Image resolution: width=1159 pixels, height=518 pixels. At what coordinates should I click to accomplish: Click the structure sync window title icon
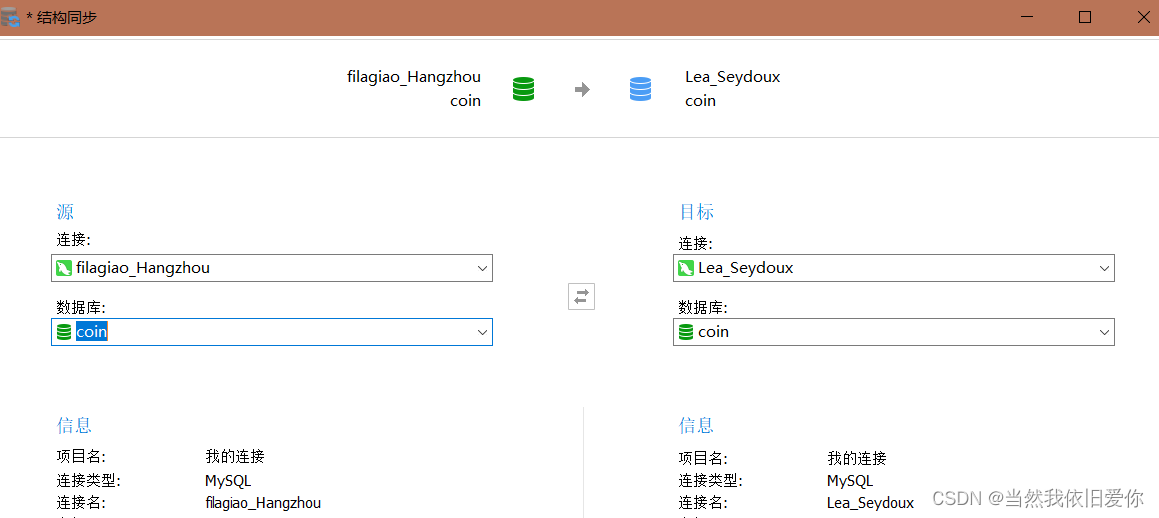(10, 16)
